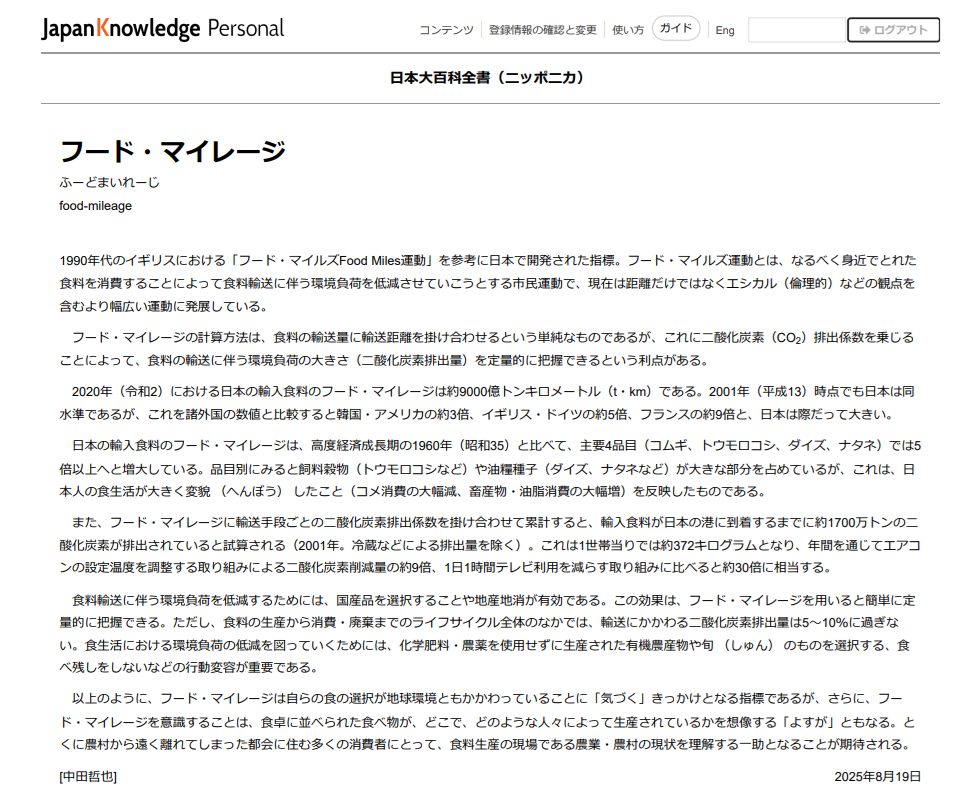Viewport: 975px width, 788px height.
Task: Click the paragraph starting with 1990年代のイギリス
Action: (x=487, y=283)
